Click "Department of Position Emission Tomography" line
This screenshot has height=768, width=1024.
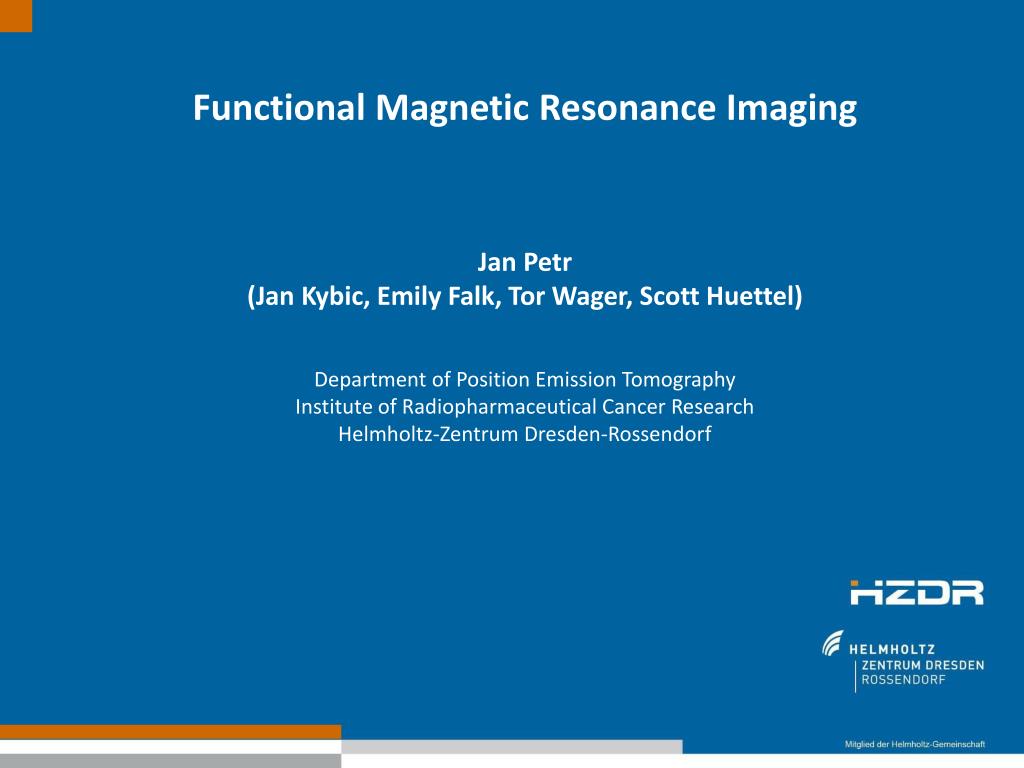click(524, 379)
